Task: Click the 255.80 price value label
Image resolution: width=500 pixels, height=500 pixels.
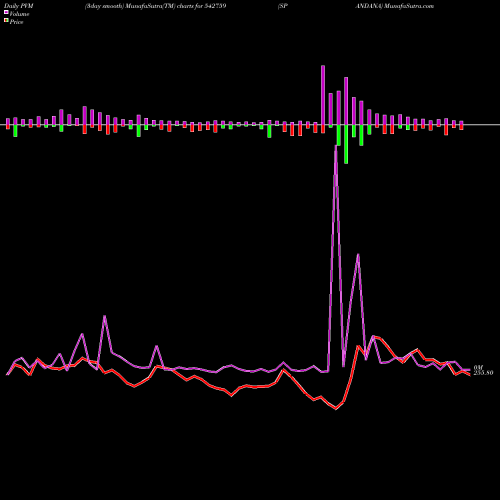Action: [x=483, y=373]
